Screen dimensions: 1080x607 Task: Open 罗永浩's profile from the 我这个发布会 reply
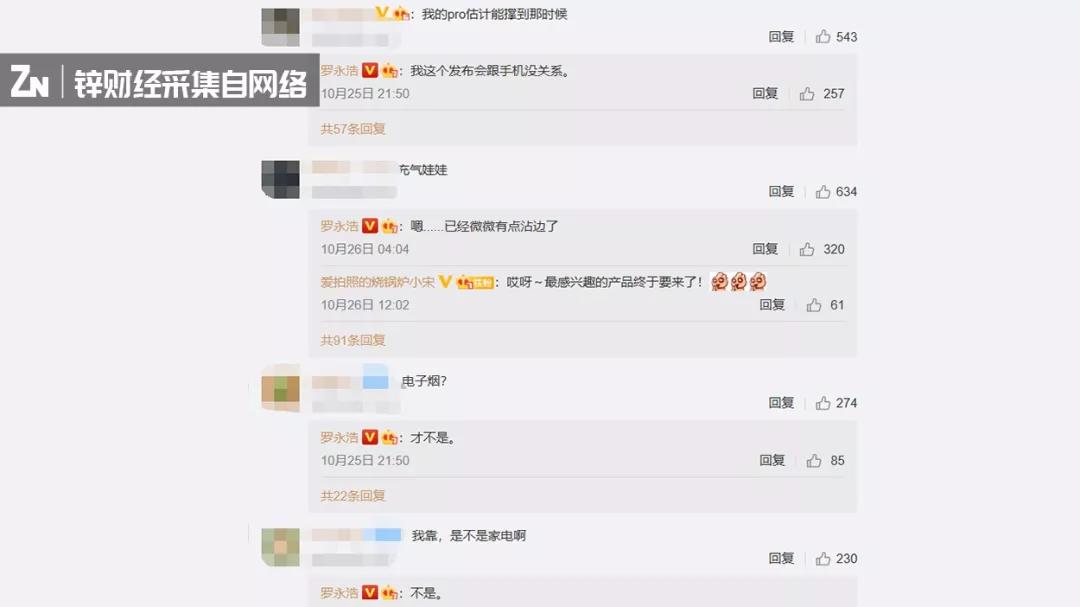[x=339, y=70]
